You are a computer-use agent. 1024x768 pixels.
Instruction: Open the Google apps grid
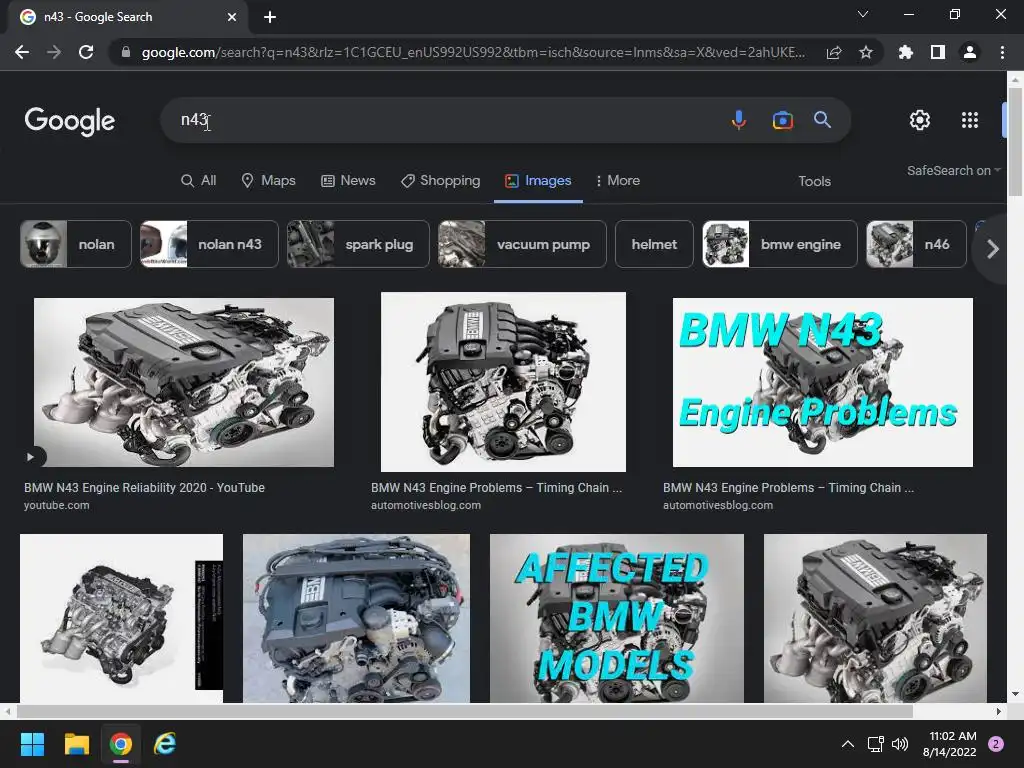970,120
